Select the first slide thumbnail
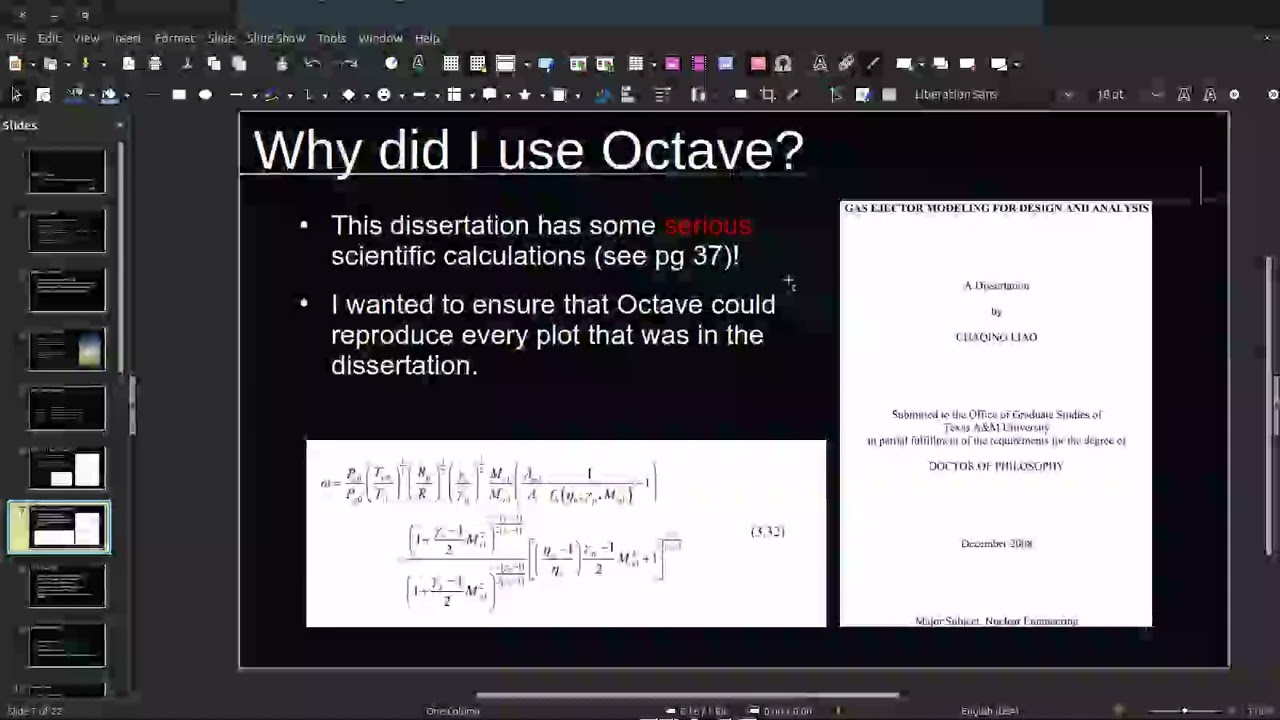The image size is (1280, 720). 67,171
